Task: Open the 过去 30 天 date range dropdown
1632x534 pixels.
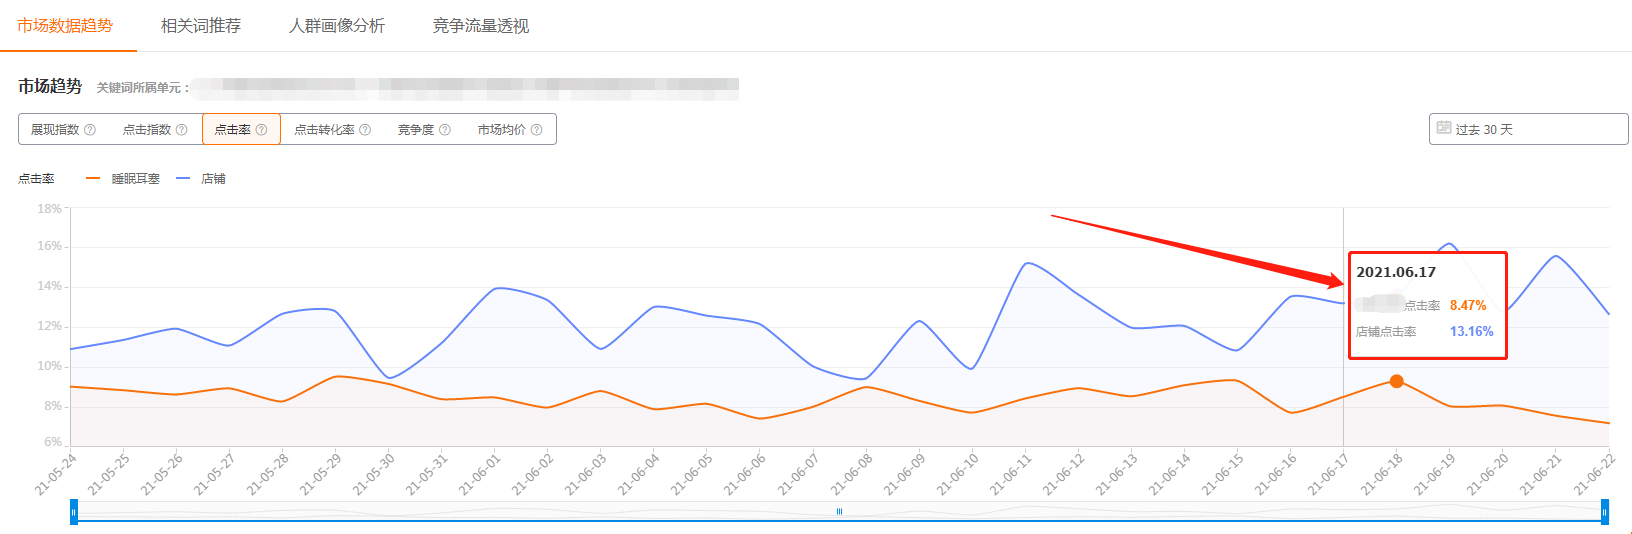Action: click(x=1528, y=129)
